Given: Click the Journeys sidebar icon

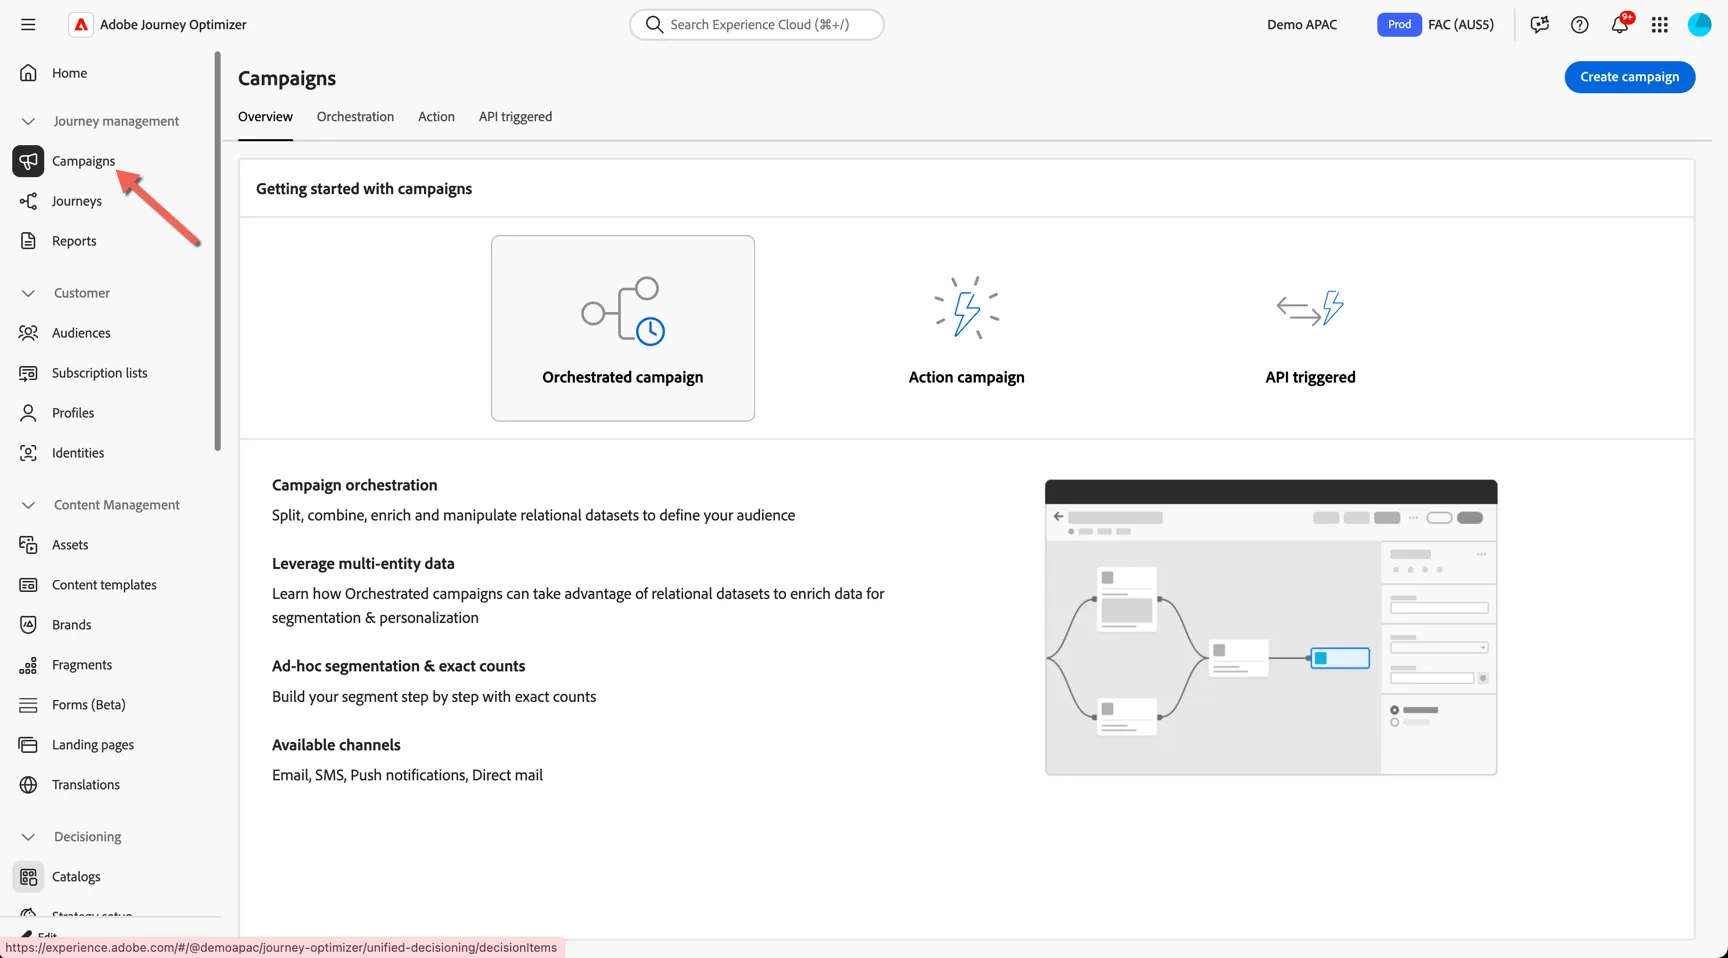Looking at the screenshot, I should pyautogui.click(x=28, y=201).
